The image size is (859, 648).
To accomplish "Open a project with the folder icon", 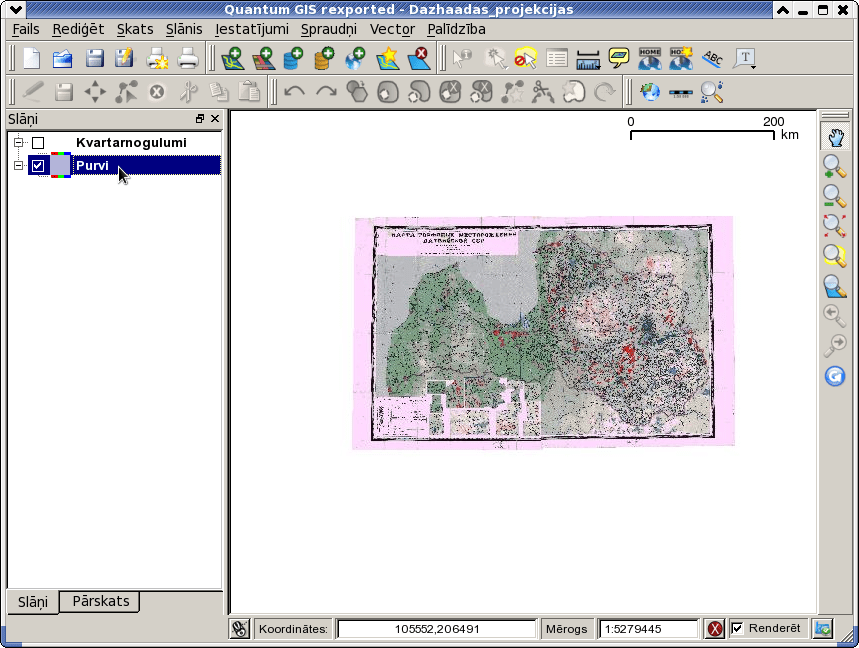I will coord(62,58).
